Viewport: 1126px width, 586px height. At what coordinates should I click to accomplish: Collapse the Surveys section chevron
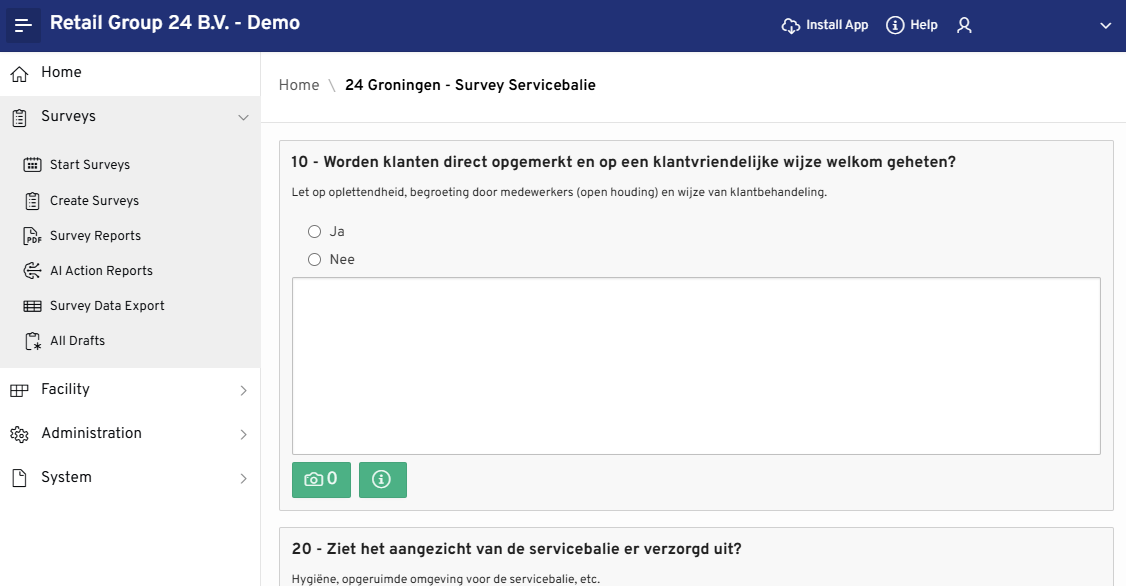[243, 118]
